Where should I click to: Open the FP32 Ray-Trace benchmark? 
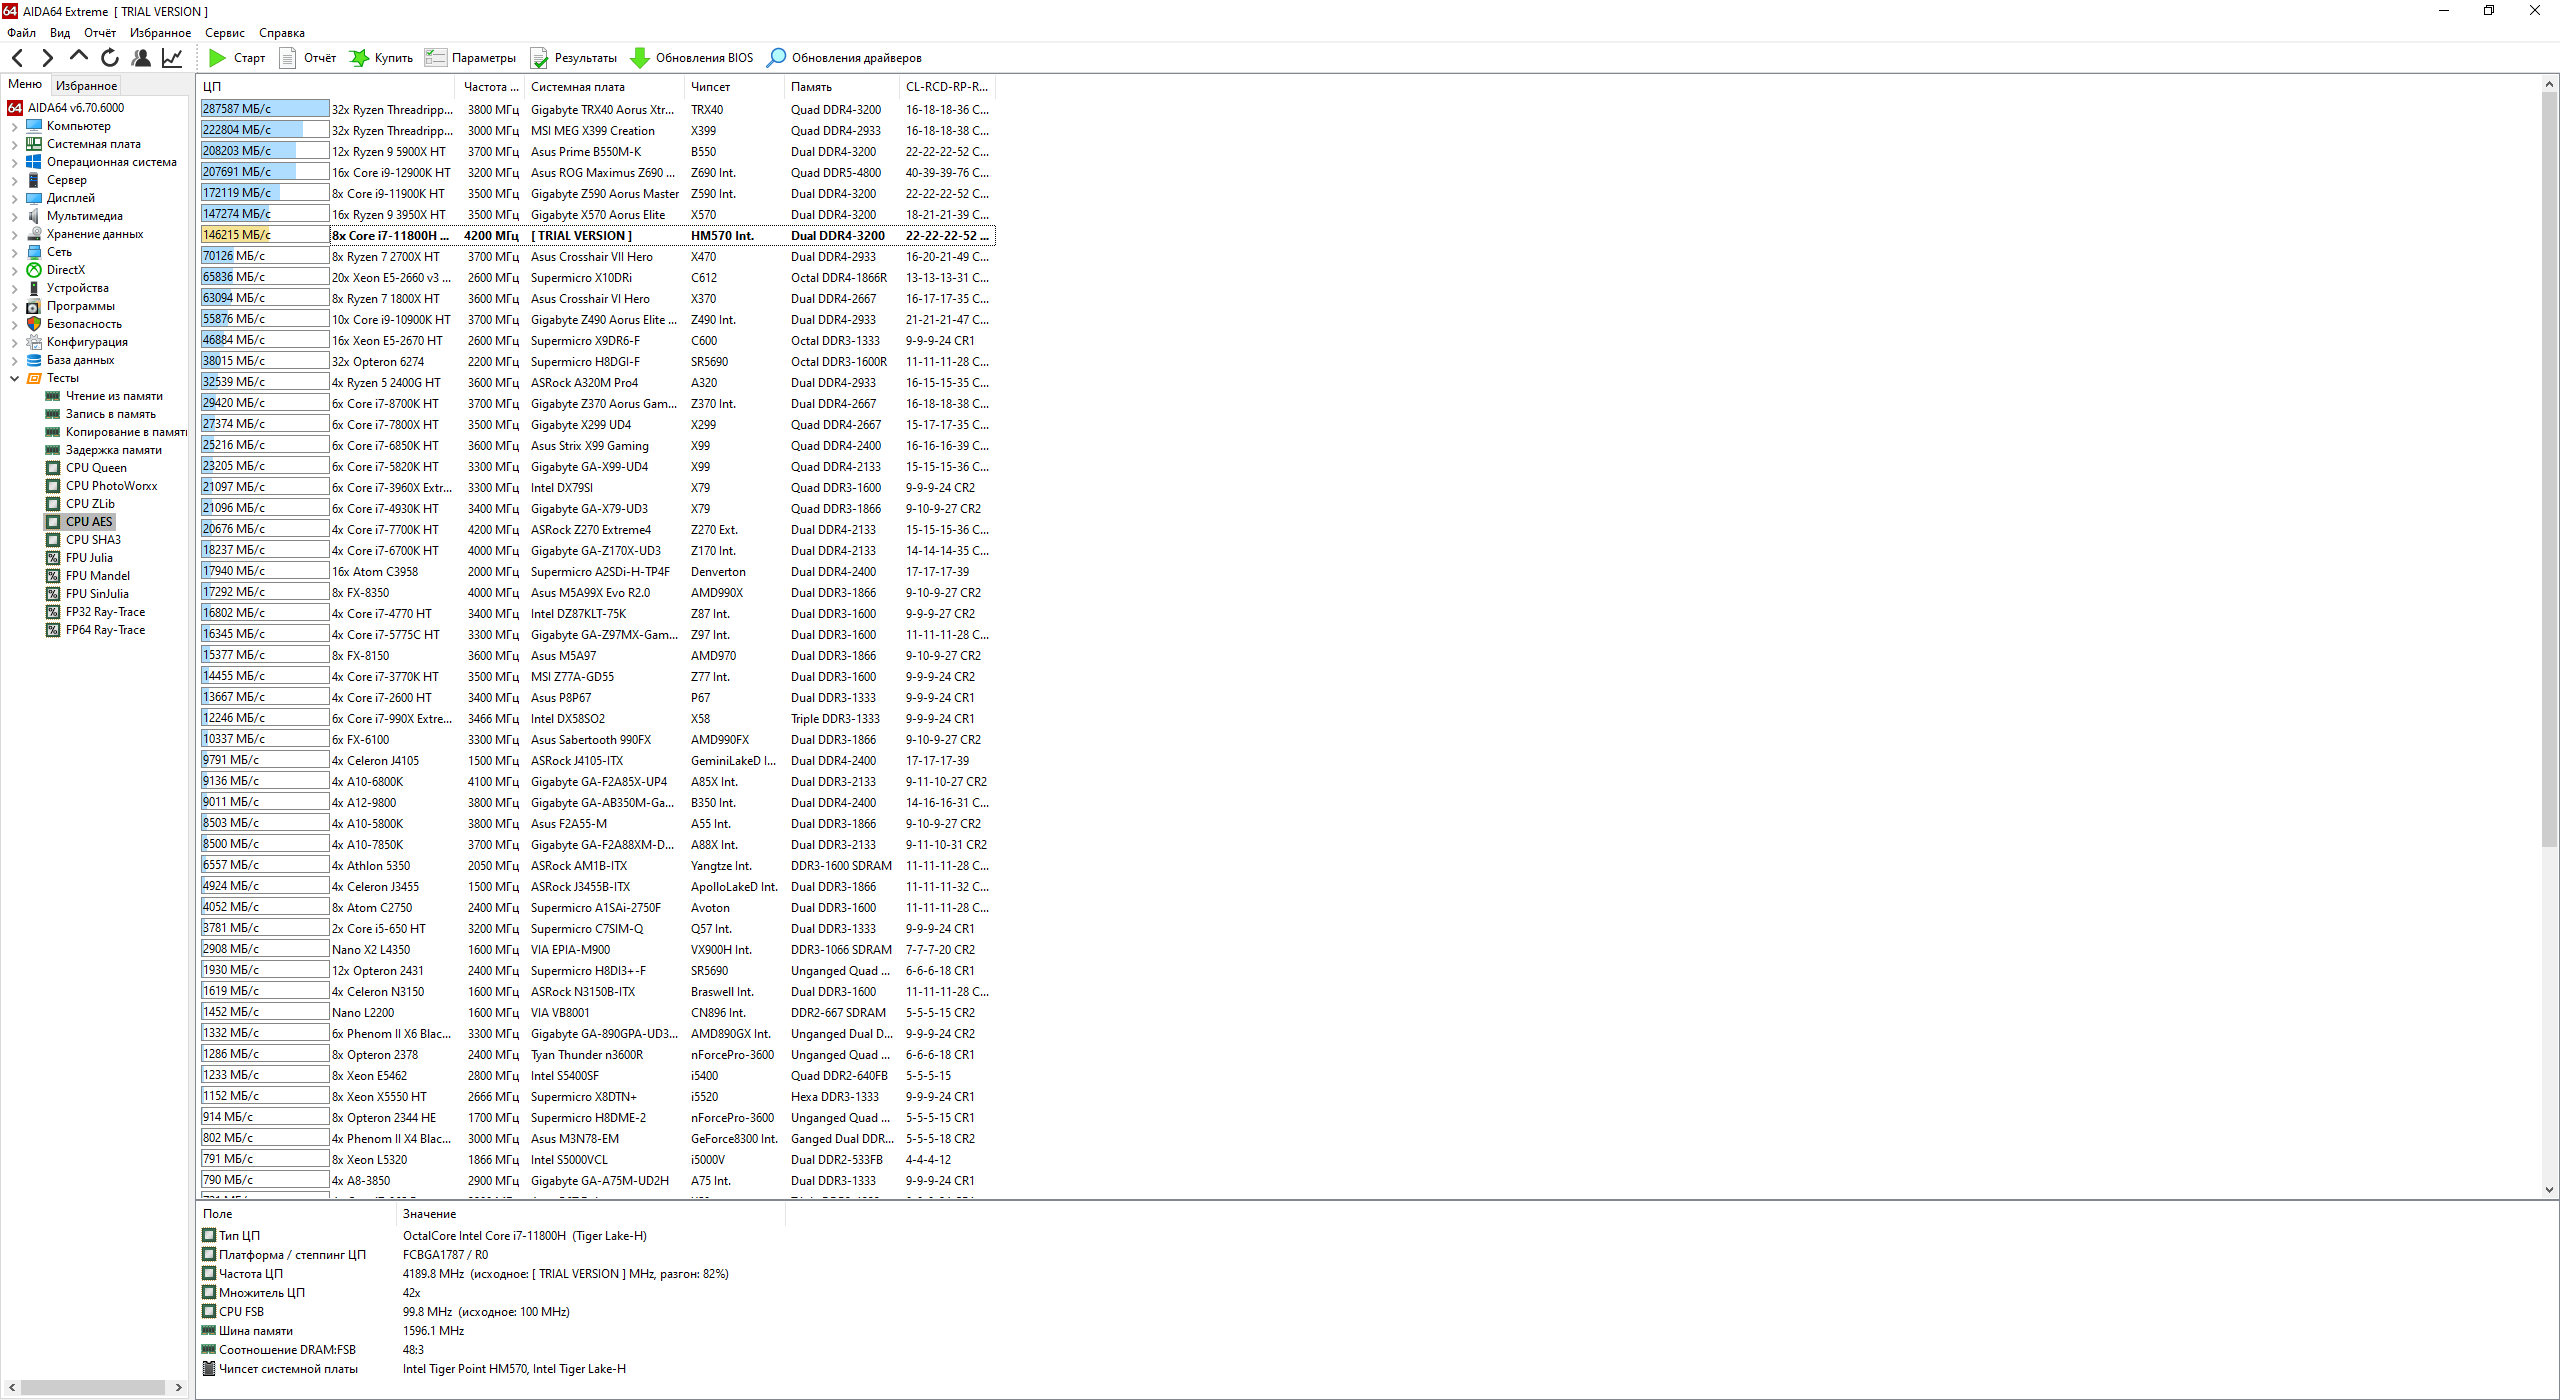105,612
